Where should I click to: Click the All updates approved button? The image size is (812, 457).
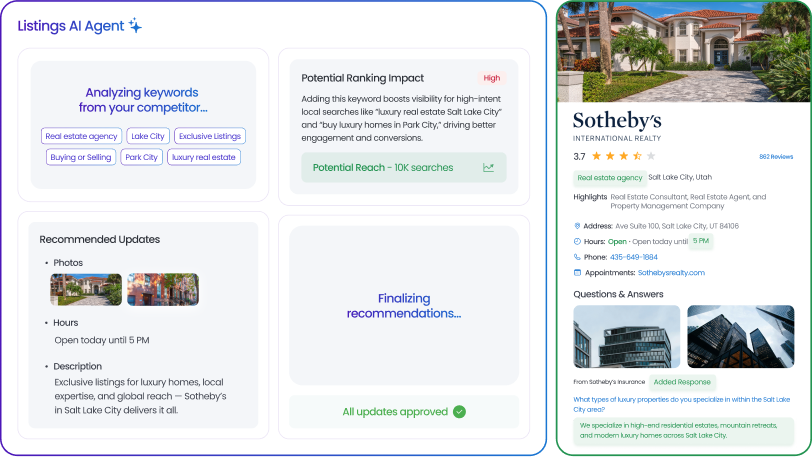pyautogui.click(x=403, y=411)
